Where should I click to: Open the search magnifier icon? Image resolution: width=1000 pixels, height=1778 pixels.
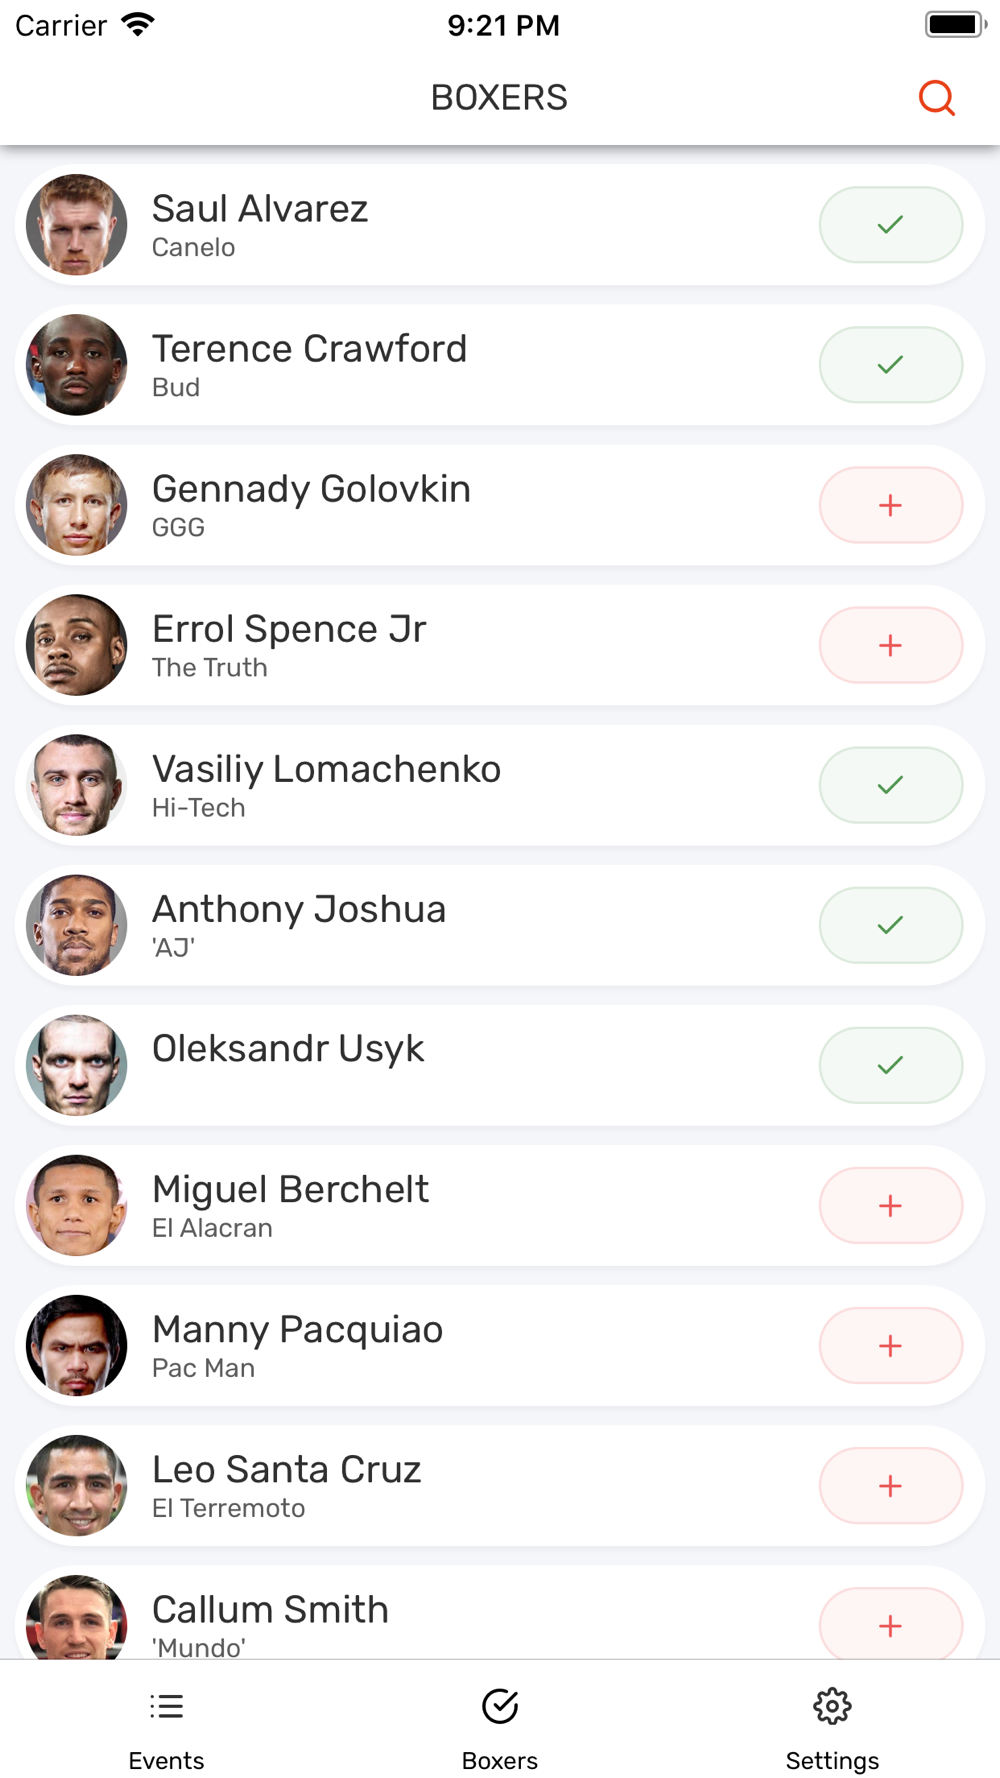pyautogui.click(x=937, y=98)
